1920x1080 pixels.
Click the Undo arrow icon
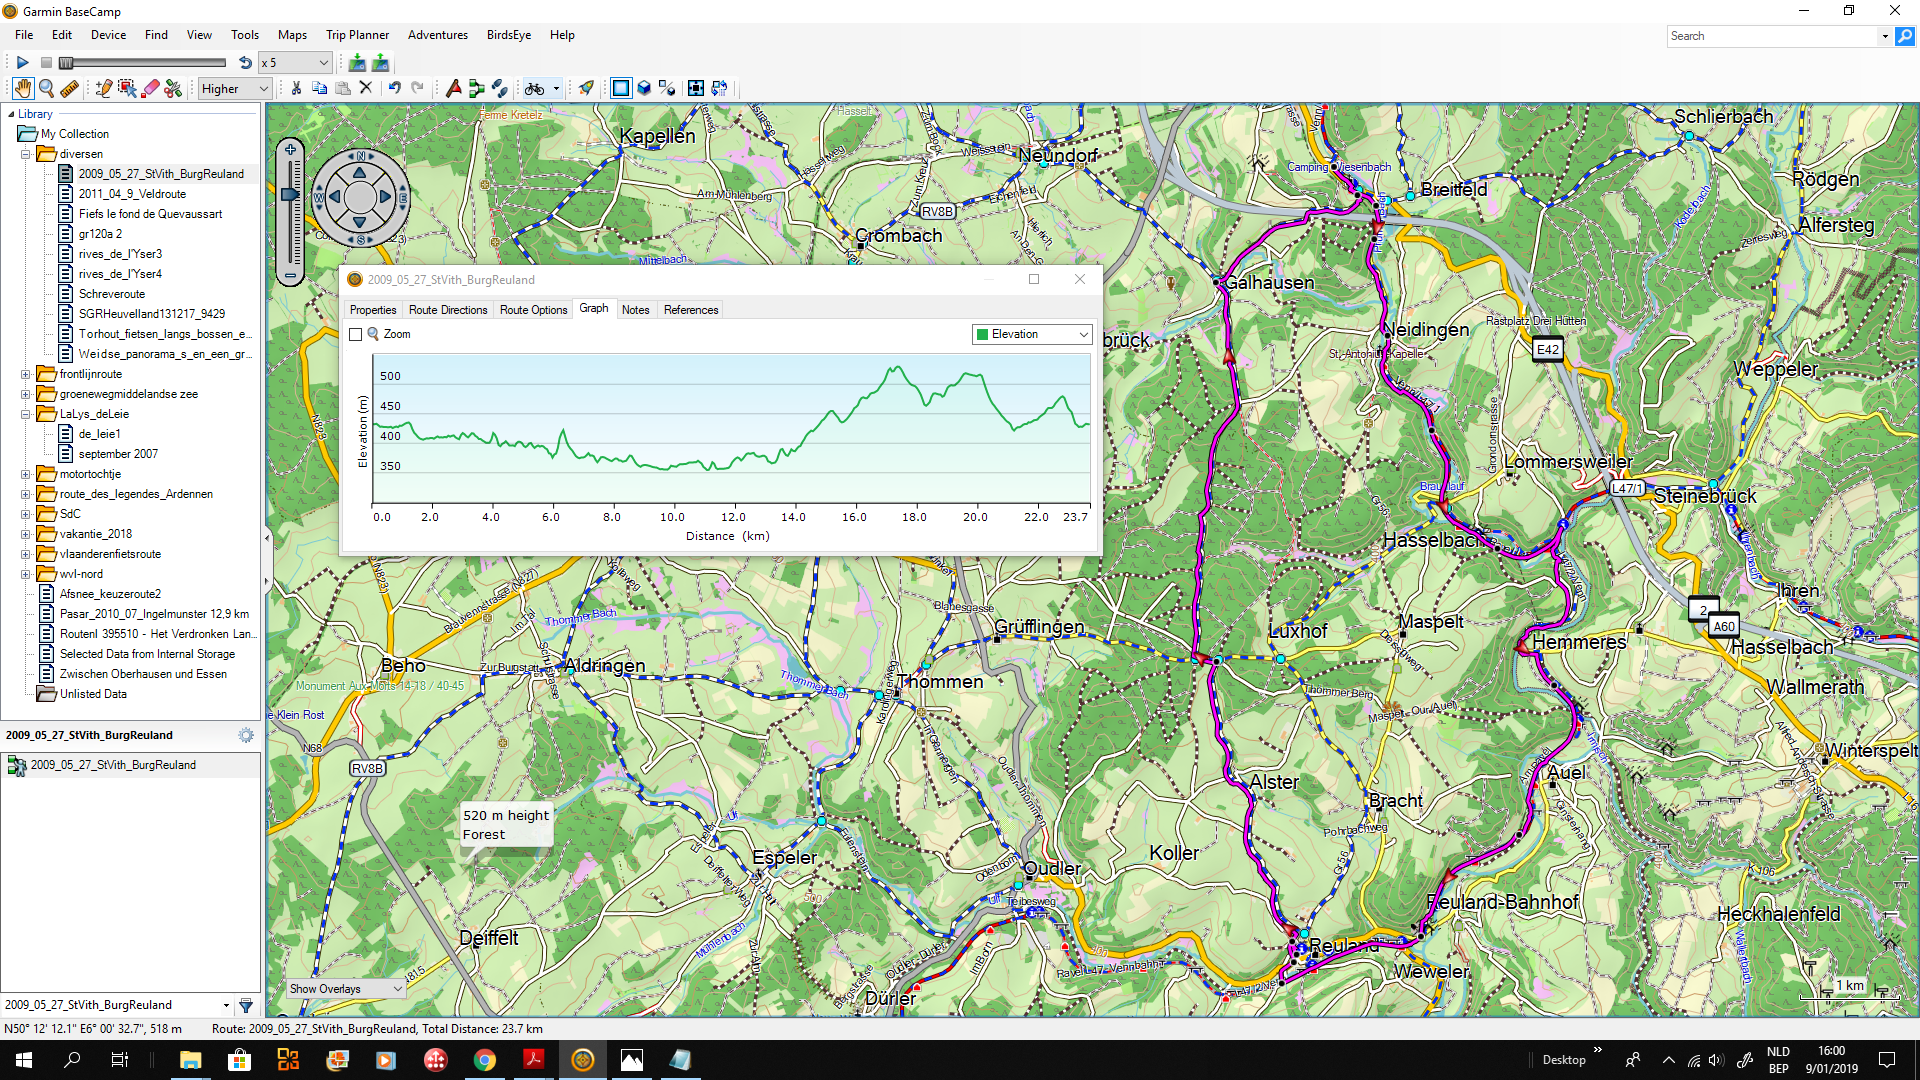[x=395, y=88]
